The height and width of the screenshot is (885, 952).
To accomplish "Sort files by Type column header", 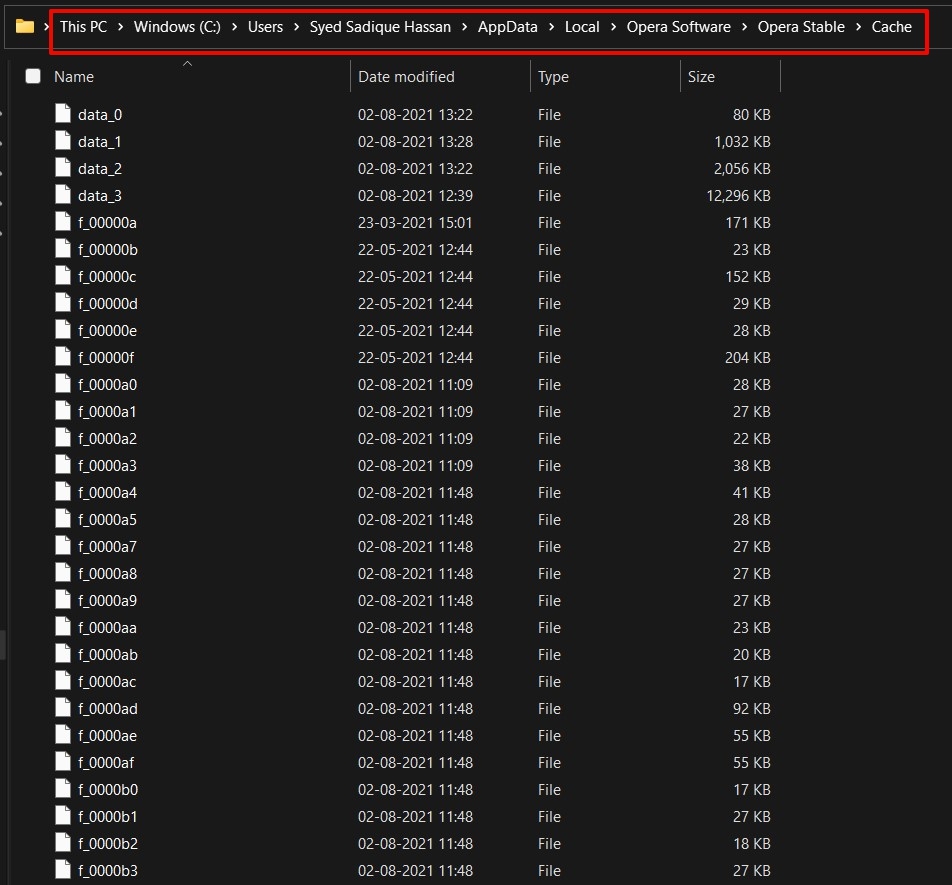I will click(x=553, y=77).
